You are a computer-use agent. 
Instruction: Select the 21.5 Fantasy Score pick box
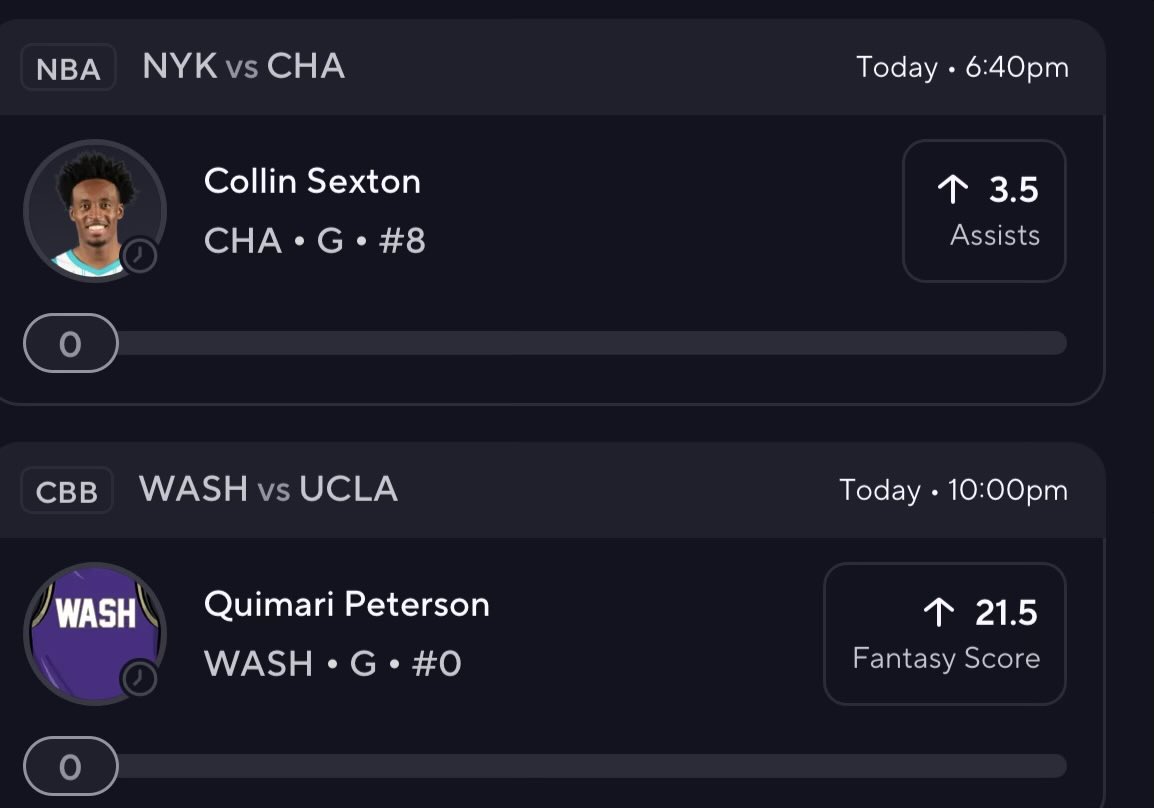944,634
